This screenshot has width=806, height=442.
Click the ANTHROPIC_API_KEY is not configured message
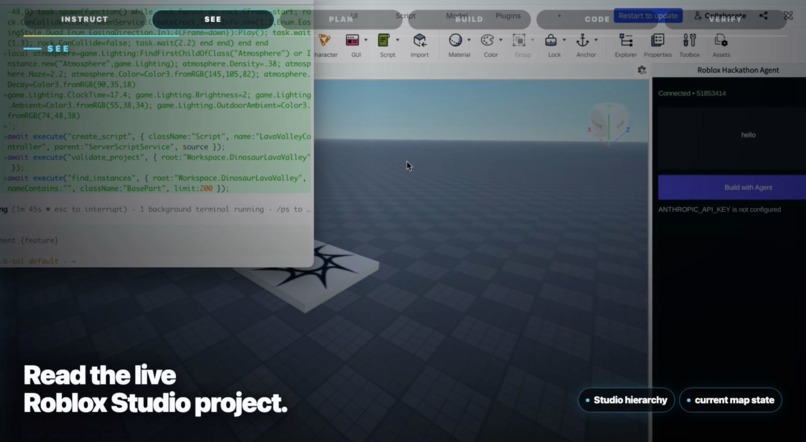720,210
